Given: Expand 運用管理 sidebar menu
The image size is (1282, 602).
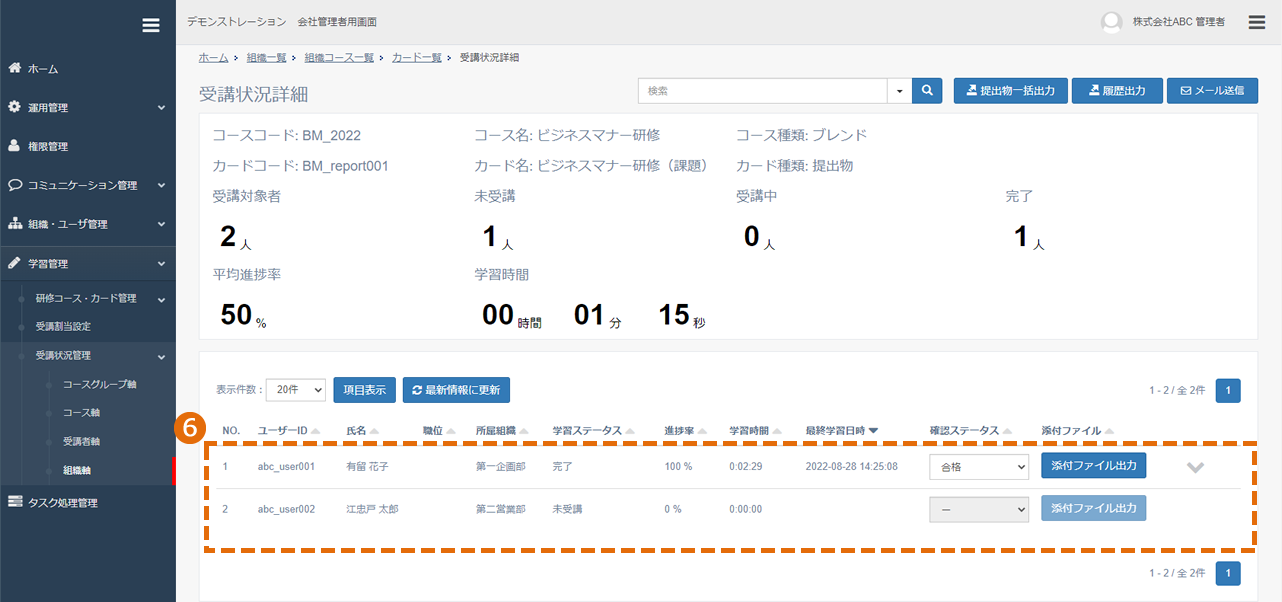Looking at the screenshot, I should point(88,107).
